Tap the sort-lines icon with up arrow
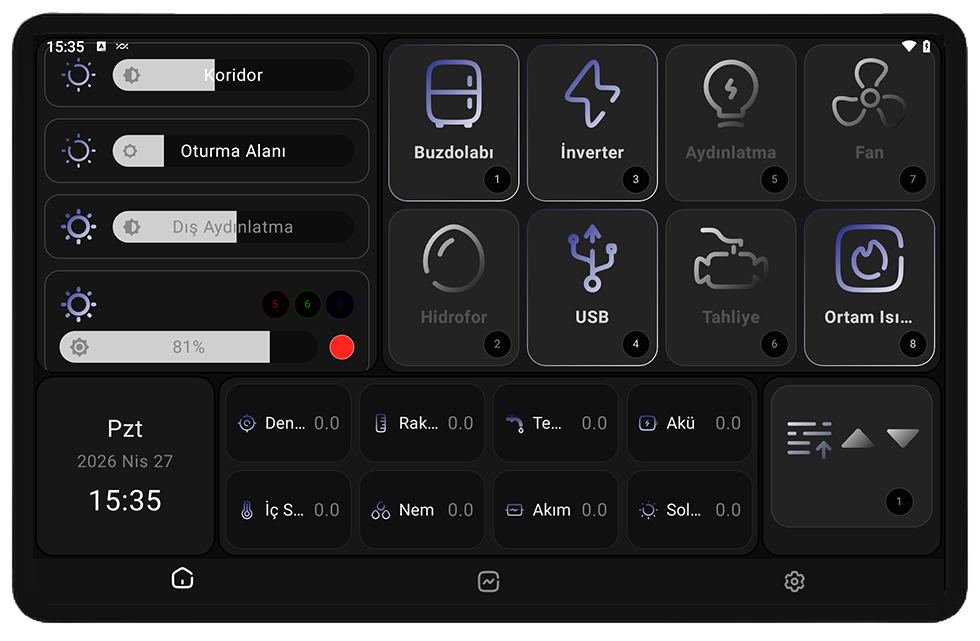The width and height of the screenshot is (980, 641). pyautogui.click(x=809, y=439)
